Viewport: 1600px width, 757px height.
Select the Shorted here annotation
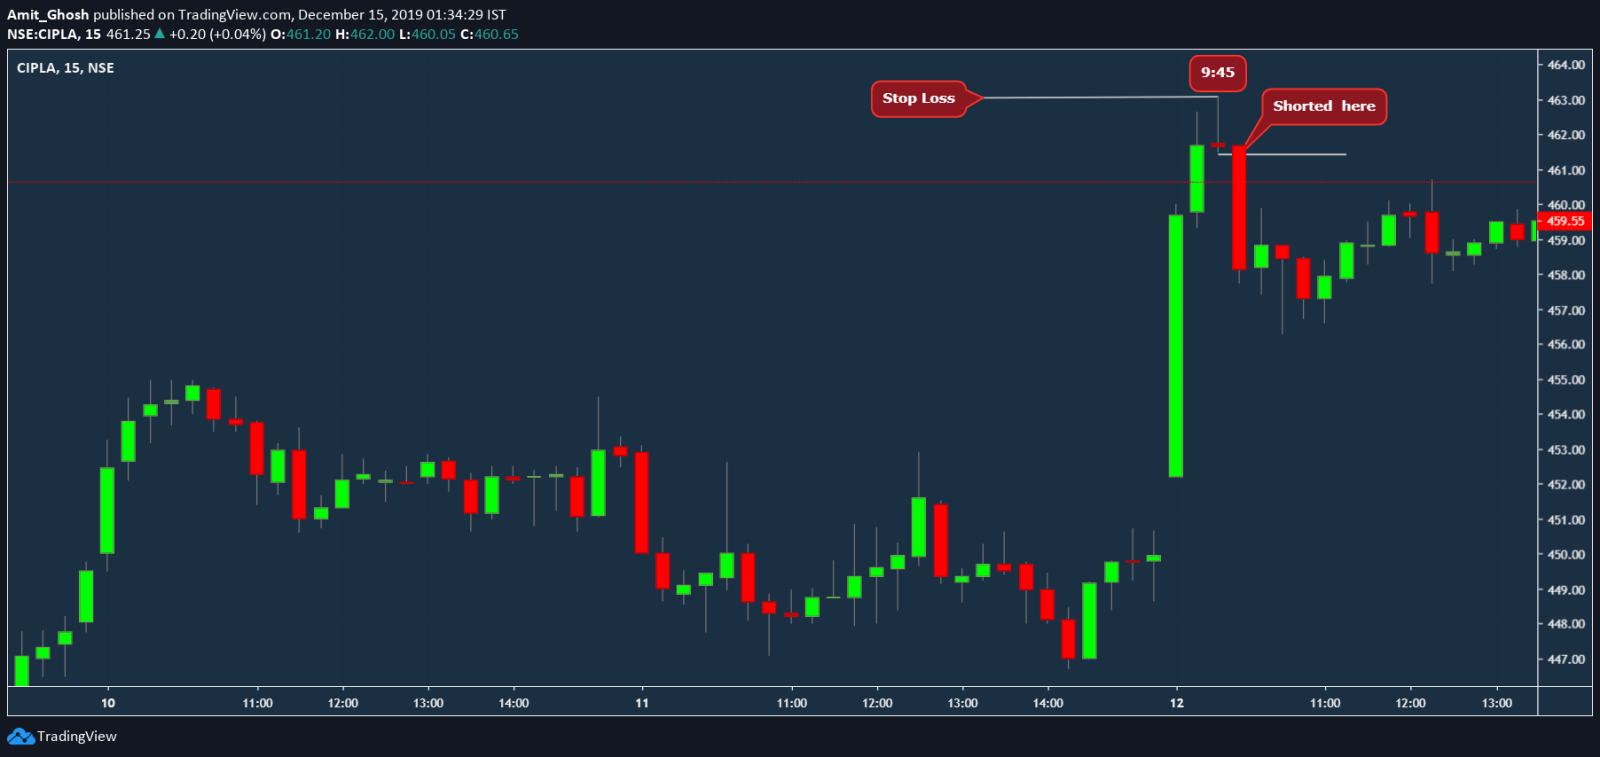click(x=1324, y=106)
